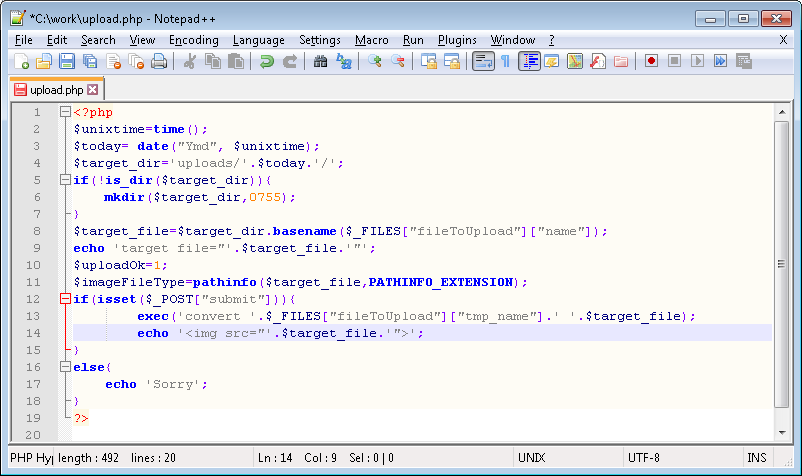802x476 pixels.
Task: Toggle Show all characters pilcrow icon
Action: click(506, 61)
